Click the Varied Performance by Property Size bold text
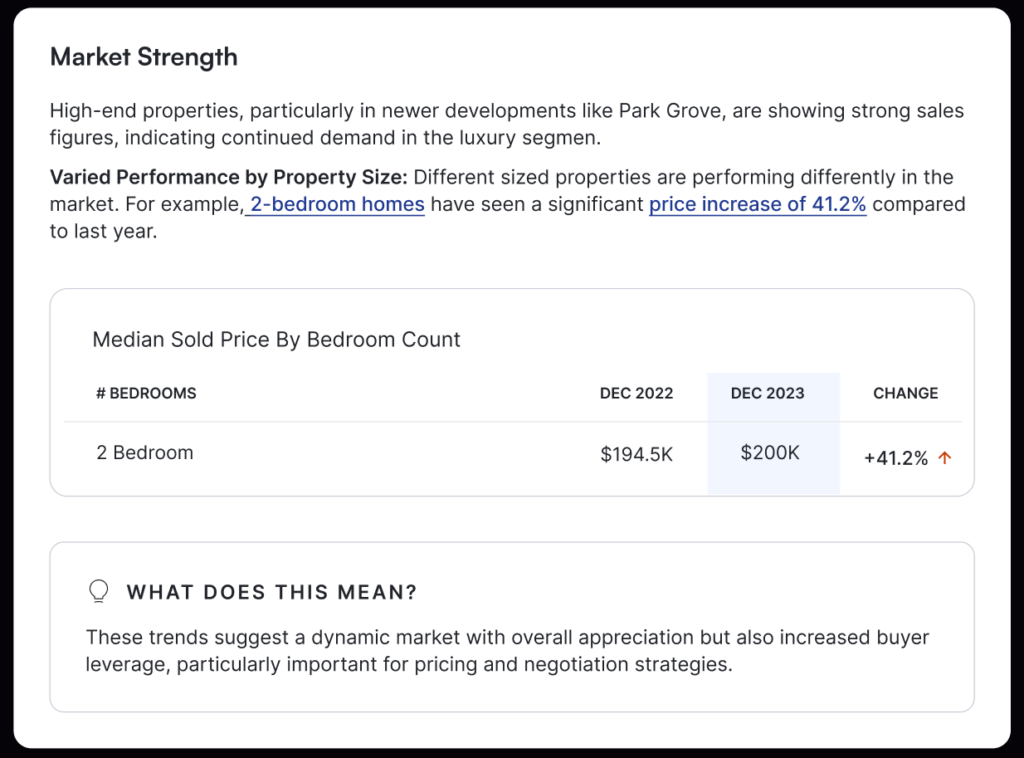The image size is (1024, 758). (x=229, y=177)
